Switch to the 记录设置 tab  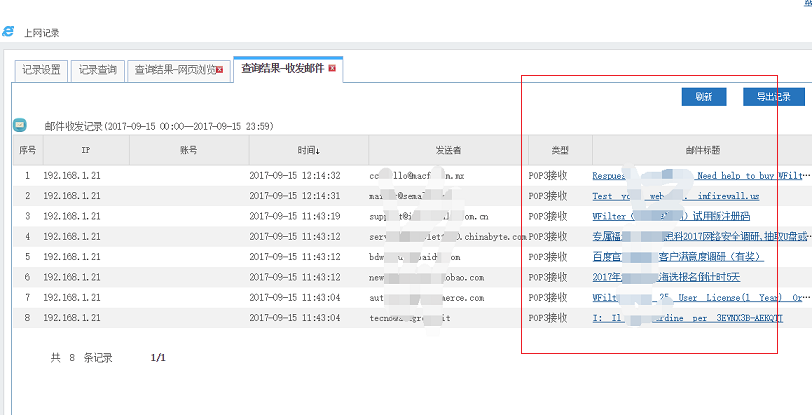click(41, 70)
